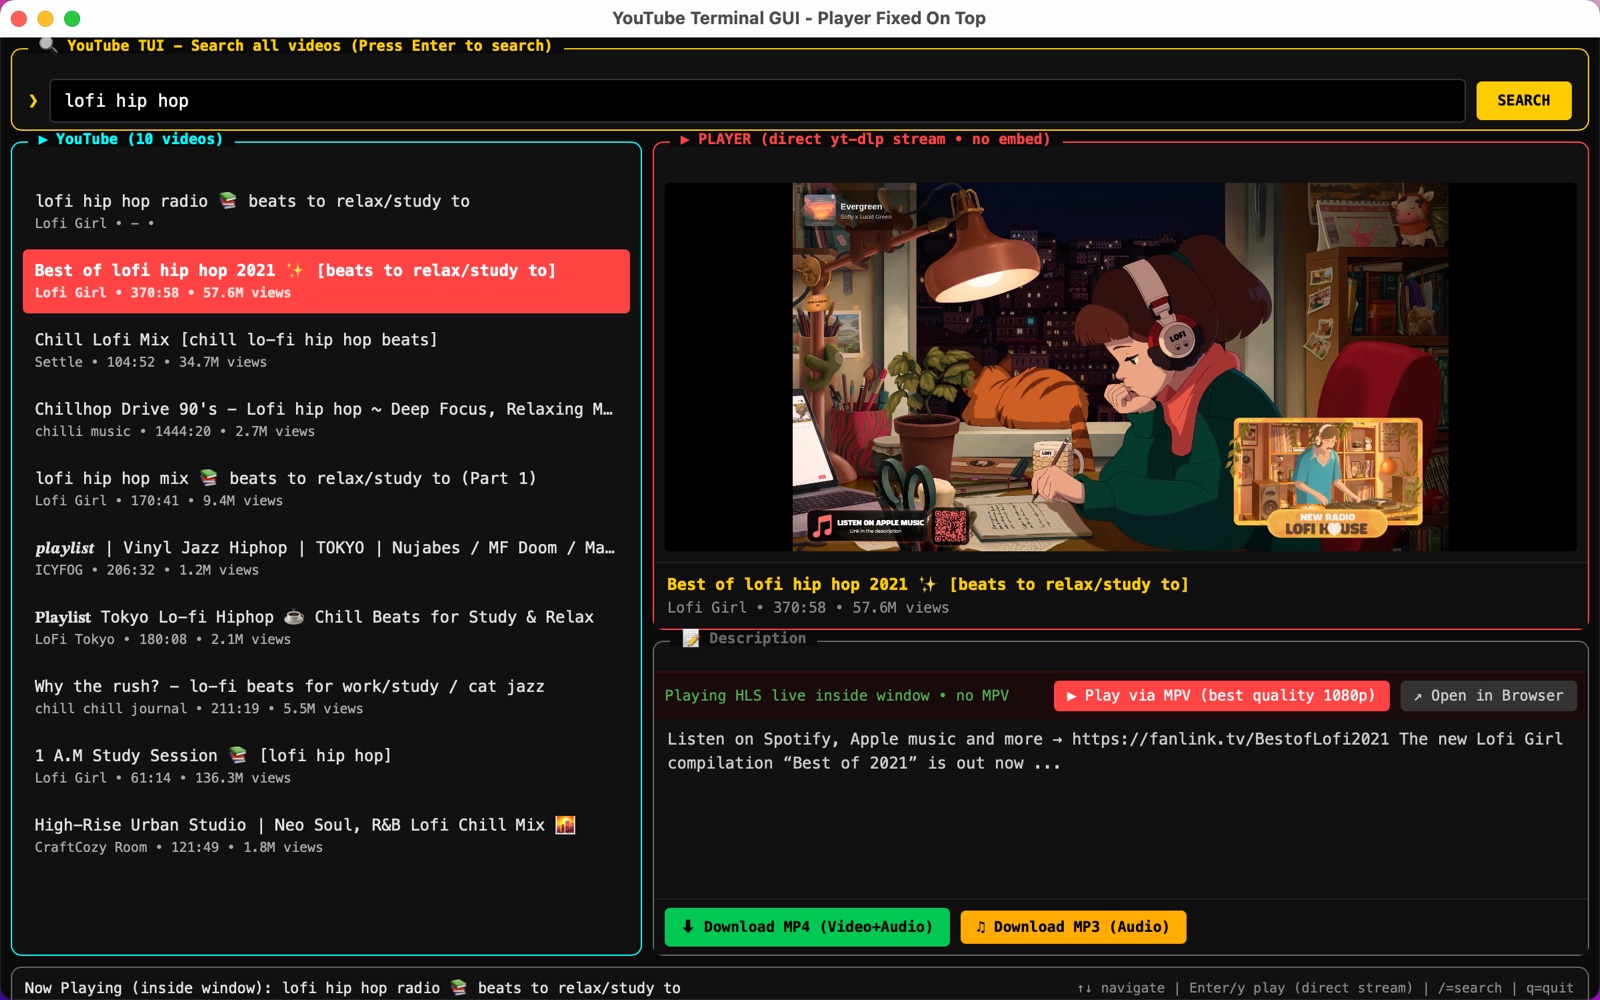Click the PLAYER direct yt-dlp stream header
The width and height of the screenshot is (1600, 1000).
point(865,139)
